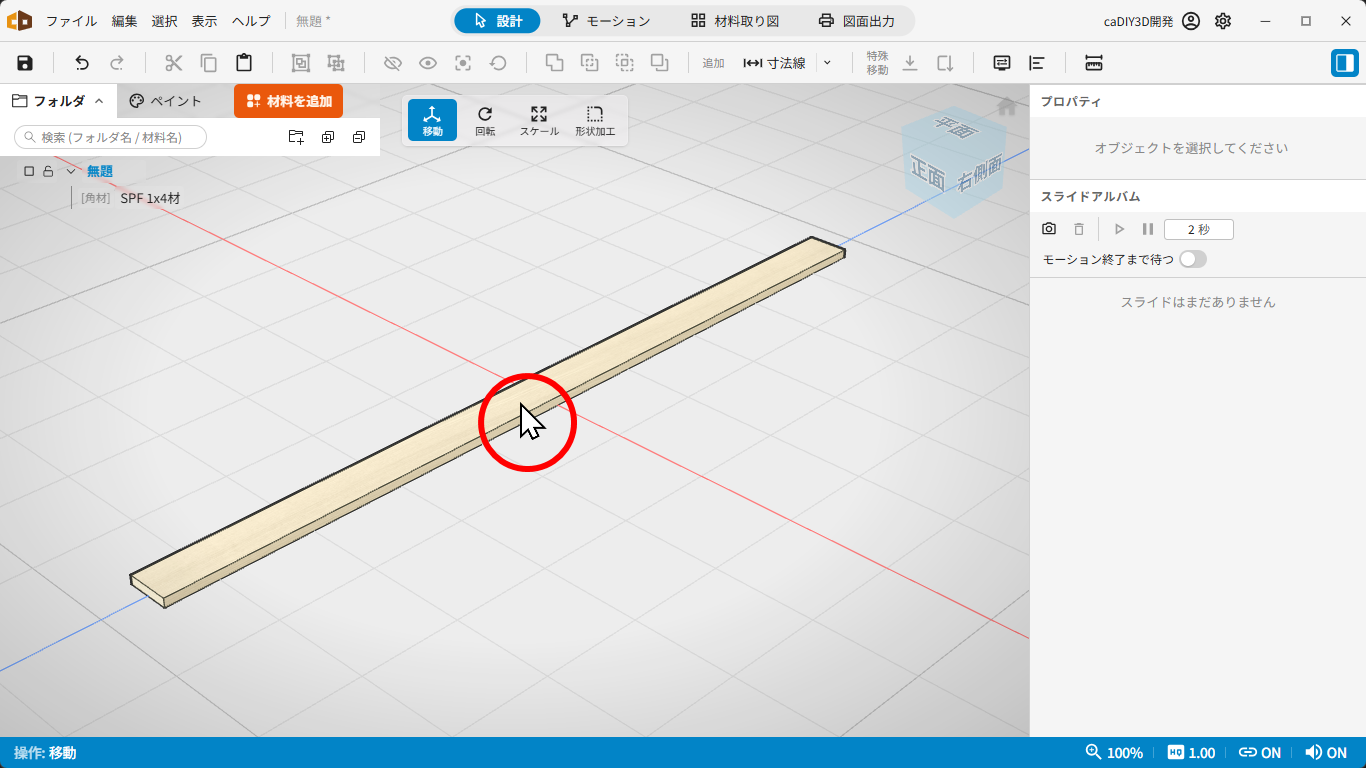Switch to the 材料取り図 mode

[x=735, y=21]
